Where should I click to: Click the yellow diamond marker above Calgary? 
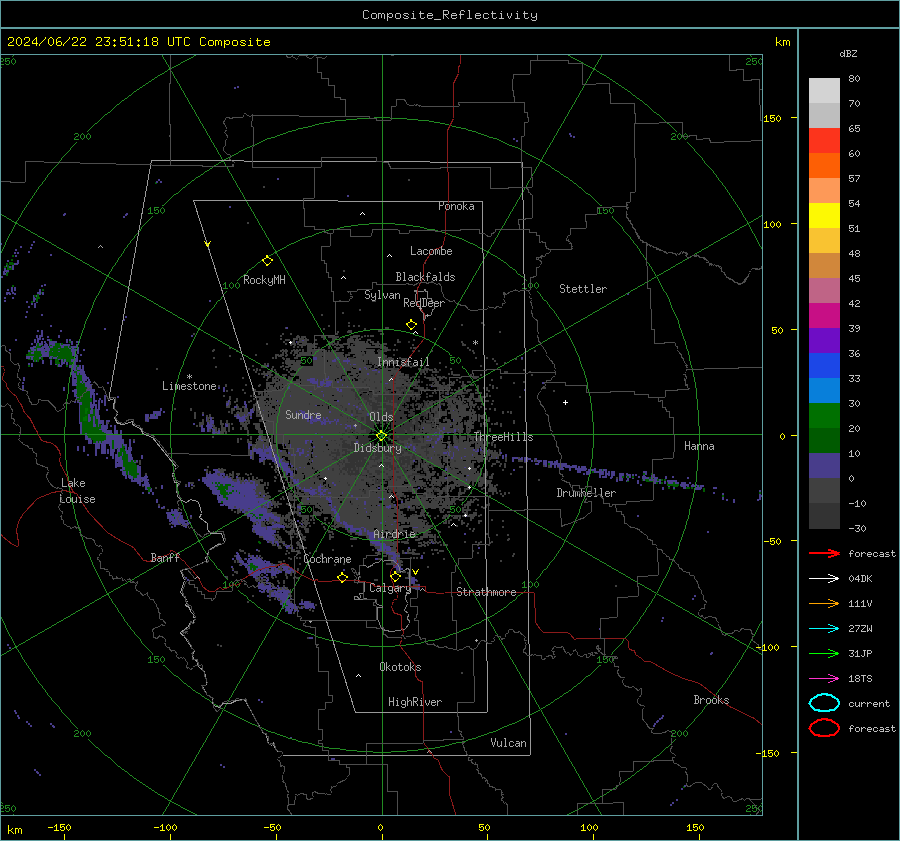pos(395,576)
